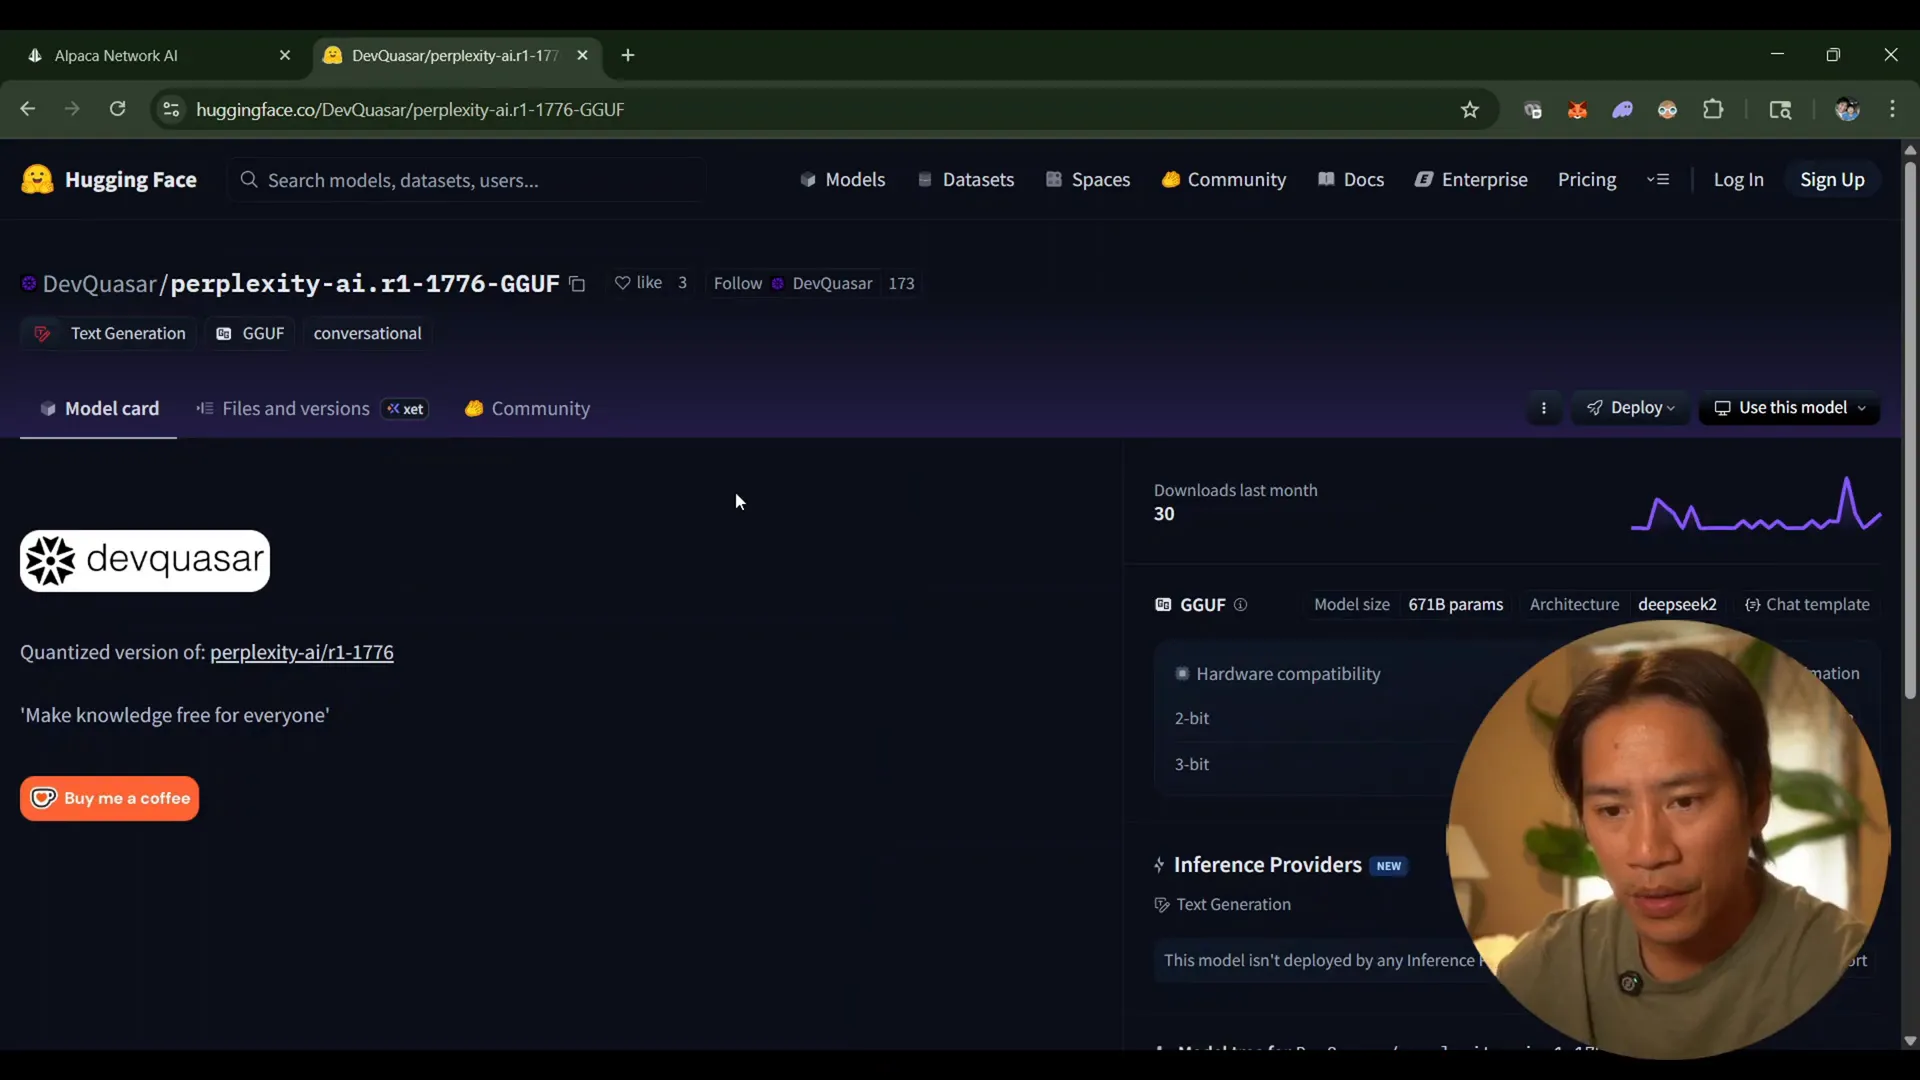Open the Chat template viewer
1920x1080 pixels.
1807,605
